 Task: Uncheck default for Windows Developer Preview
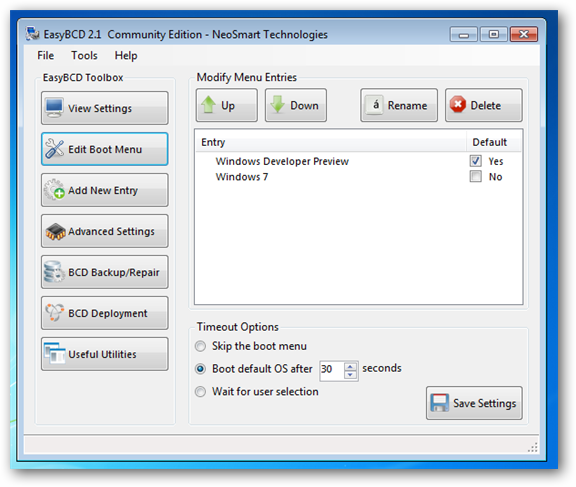click(475, 161)
